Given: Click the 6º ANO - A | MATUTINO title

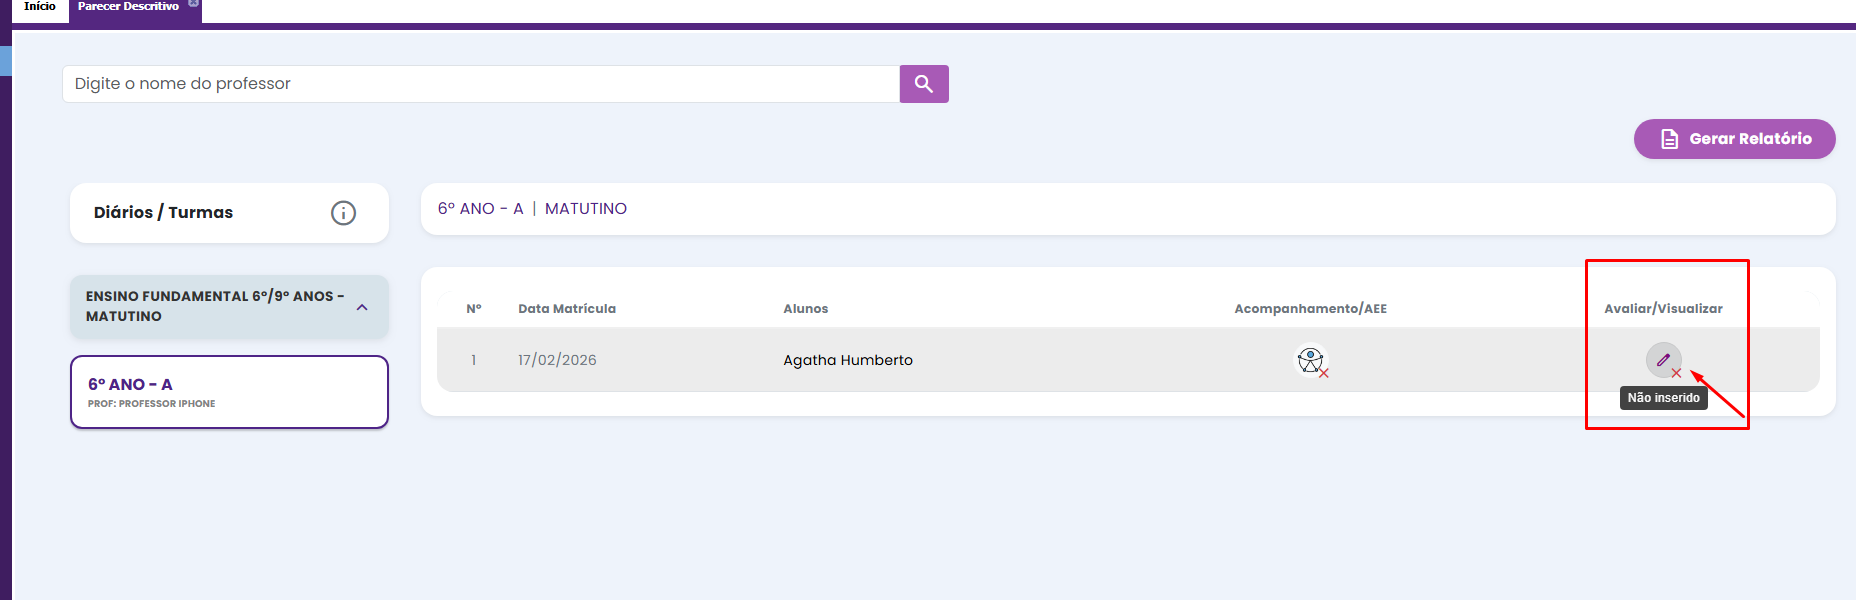Looking at the screenshot, I should 532,209.
